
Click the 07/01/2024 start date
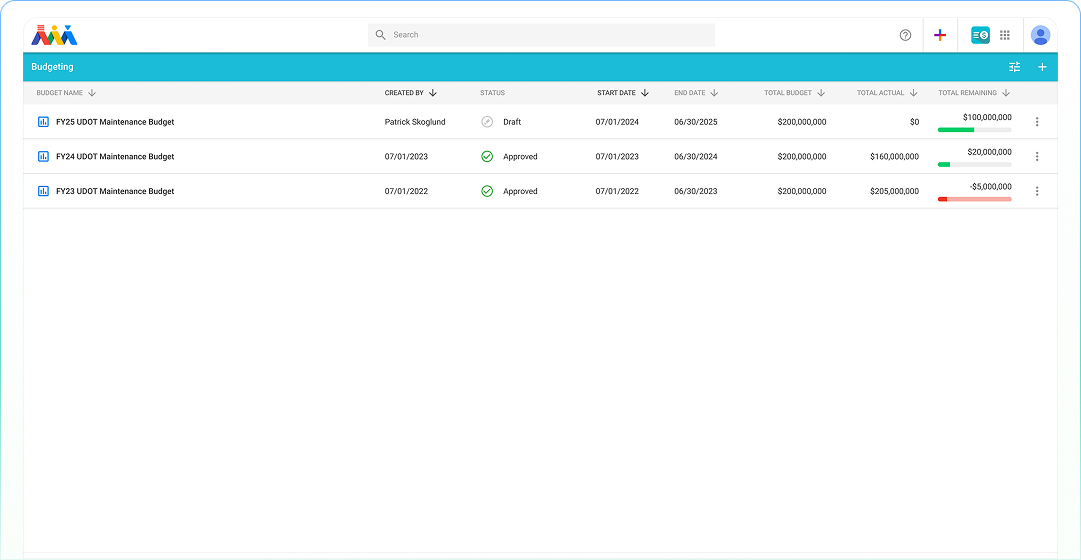coord(617,122)
